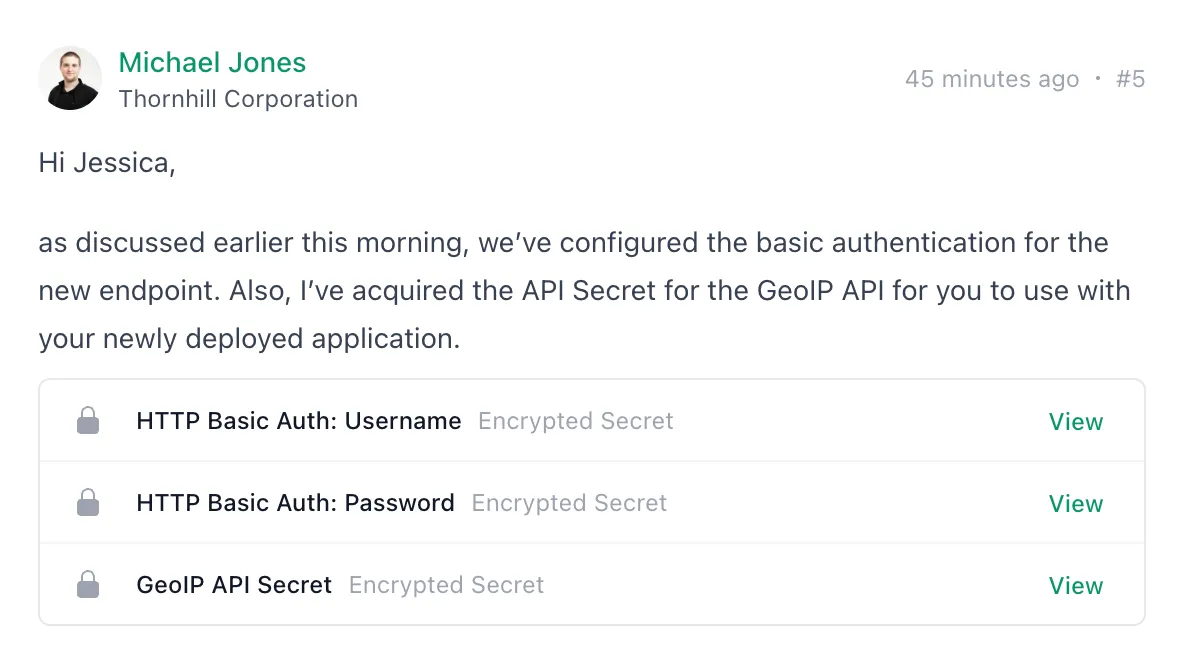
Task: View the GeoIP API Secret value
Action: pyautogui.click(x=1075, y=585)
